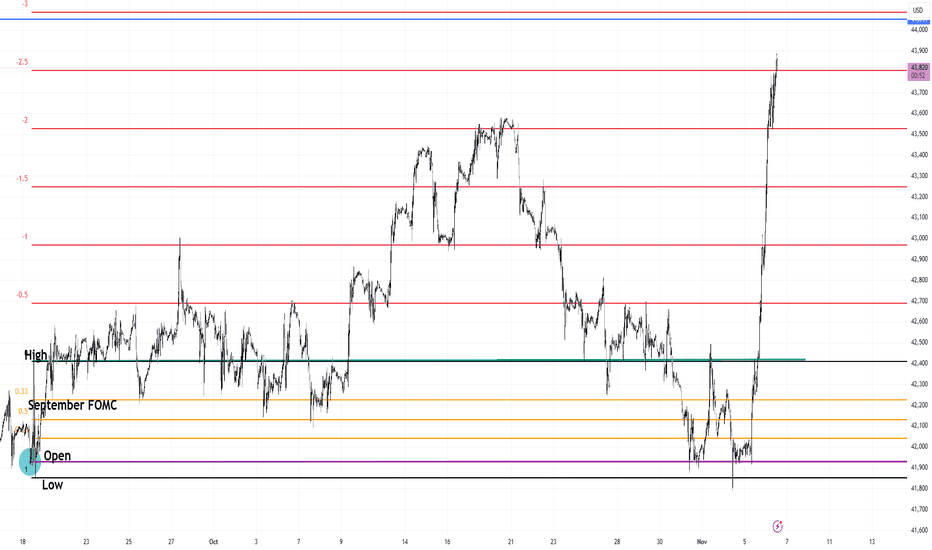Click the blue price label above 44,000
The height and width of the screenshot is (550, 932).
[x=919, y=20]
